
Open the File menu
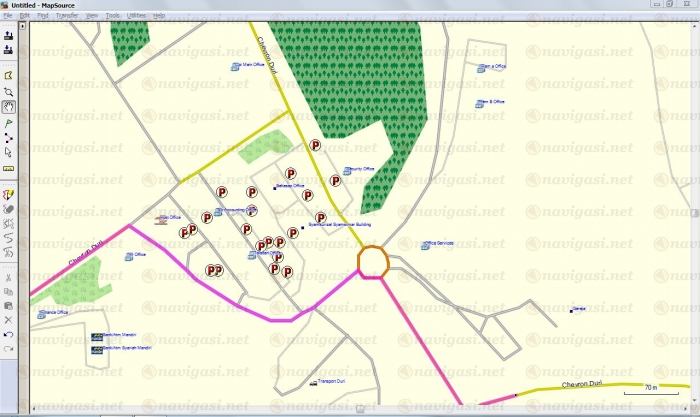tap(9, 16)
